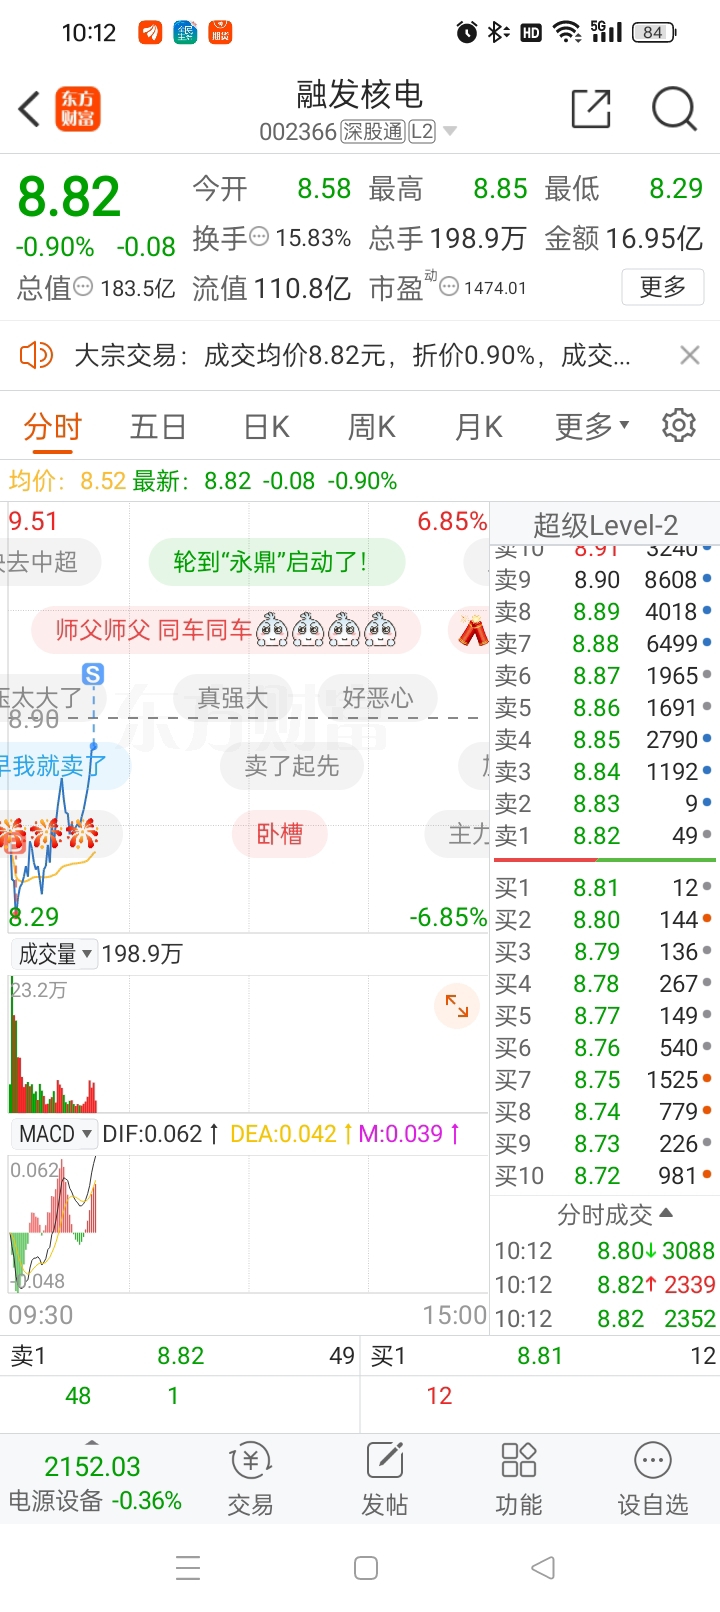
Task: Expand chart to fullscreen with arrows icon
Action: pos(457,1006)
